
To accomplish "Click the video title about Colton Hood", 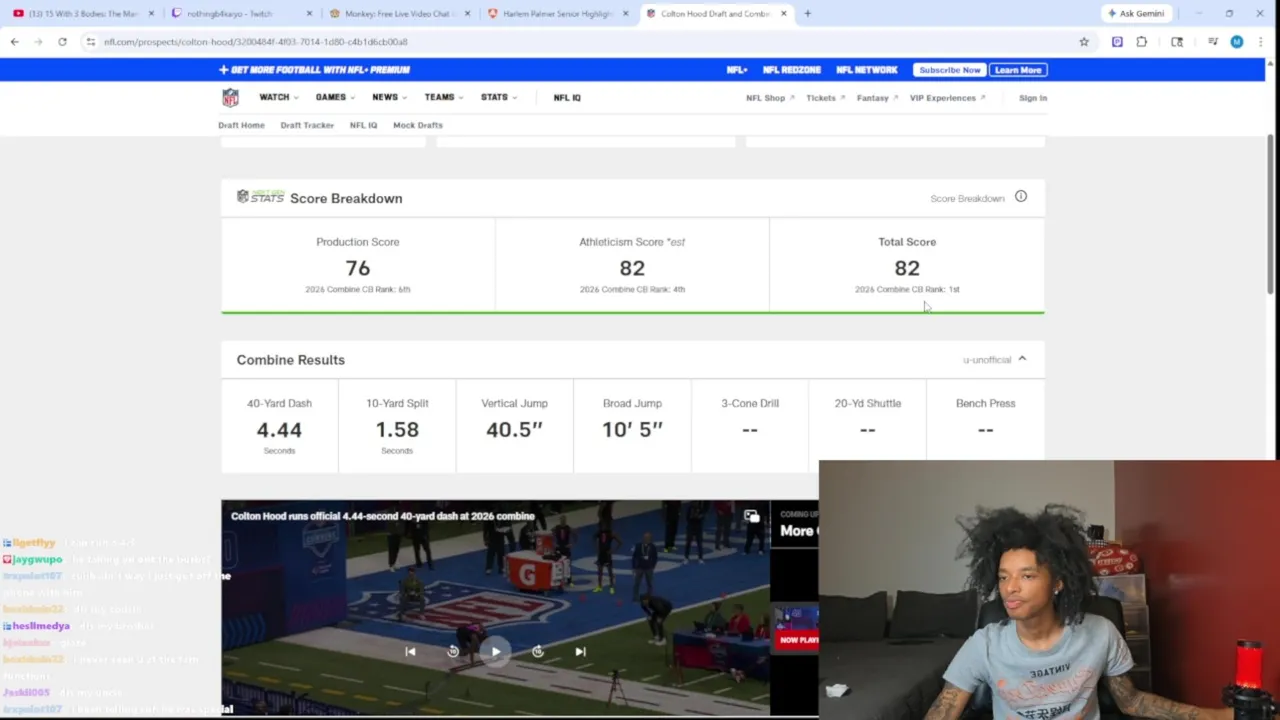I will [x=383, y=516].
